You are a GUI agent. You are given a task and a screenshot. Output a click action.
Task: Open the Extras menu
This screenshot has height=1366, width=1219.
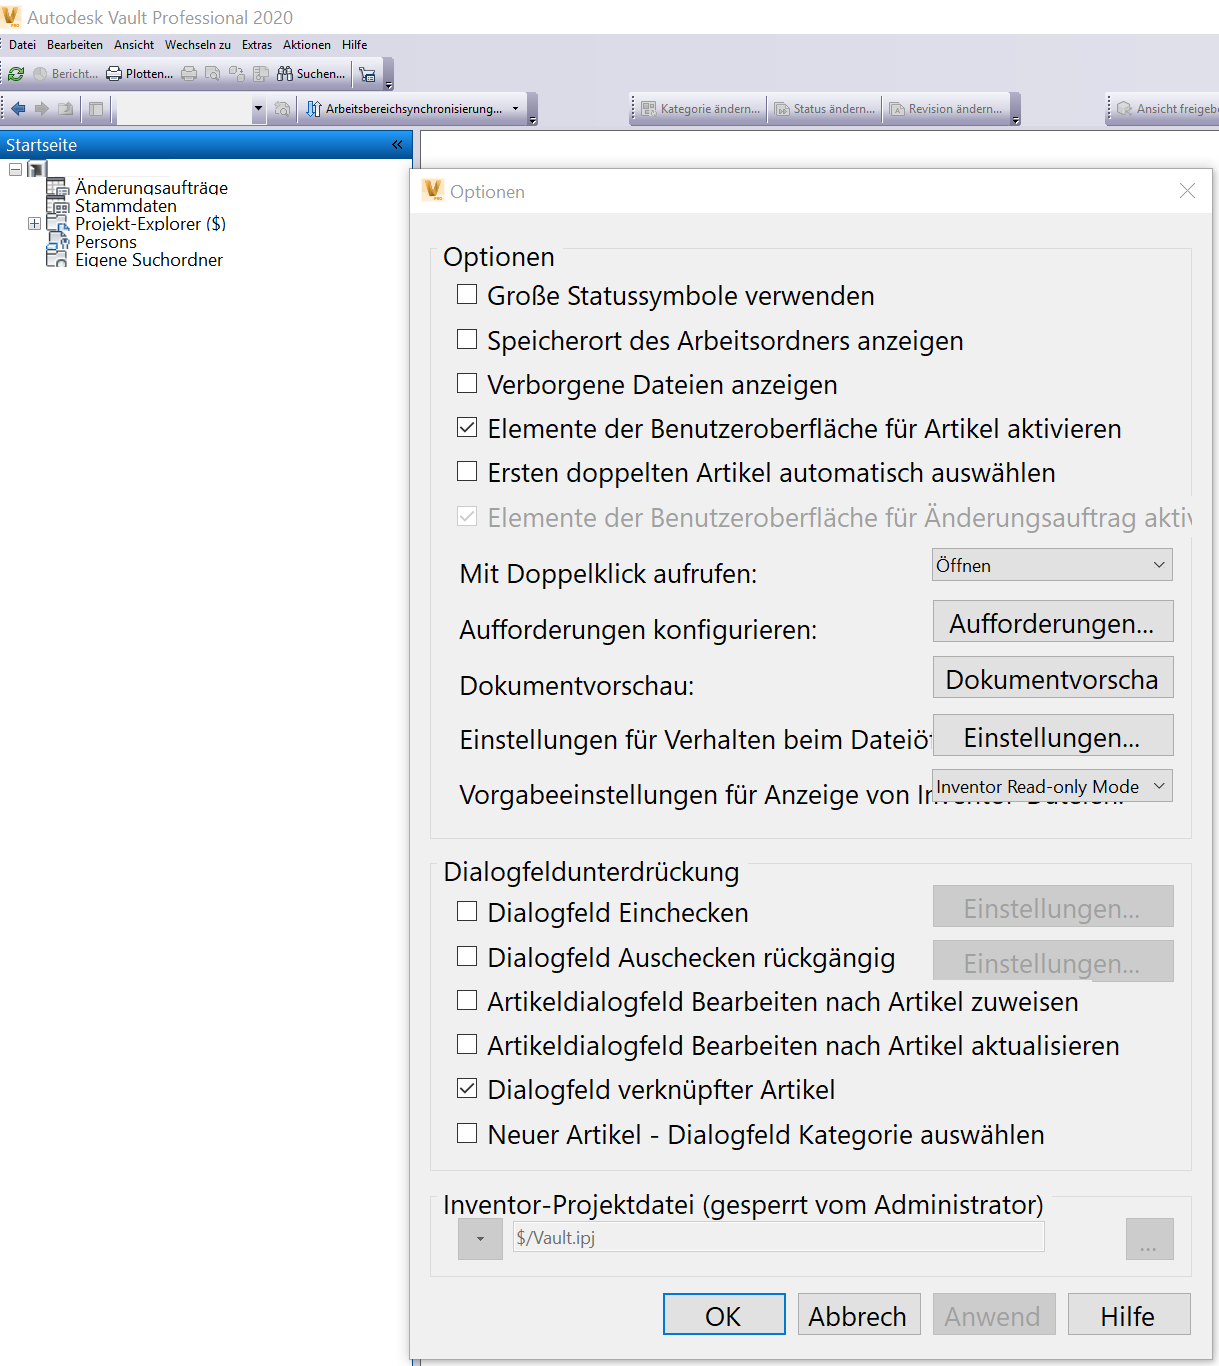[257, 45]
